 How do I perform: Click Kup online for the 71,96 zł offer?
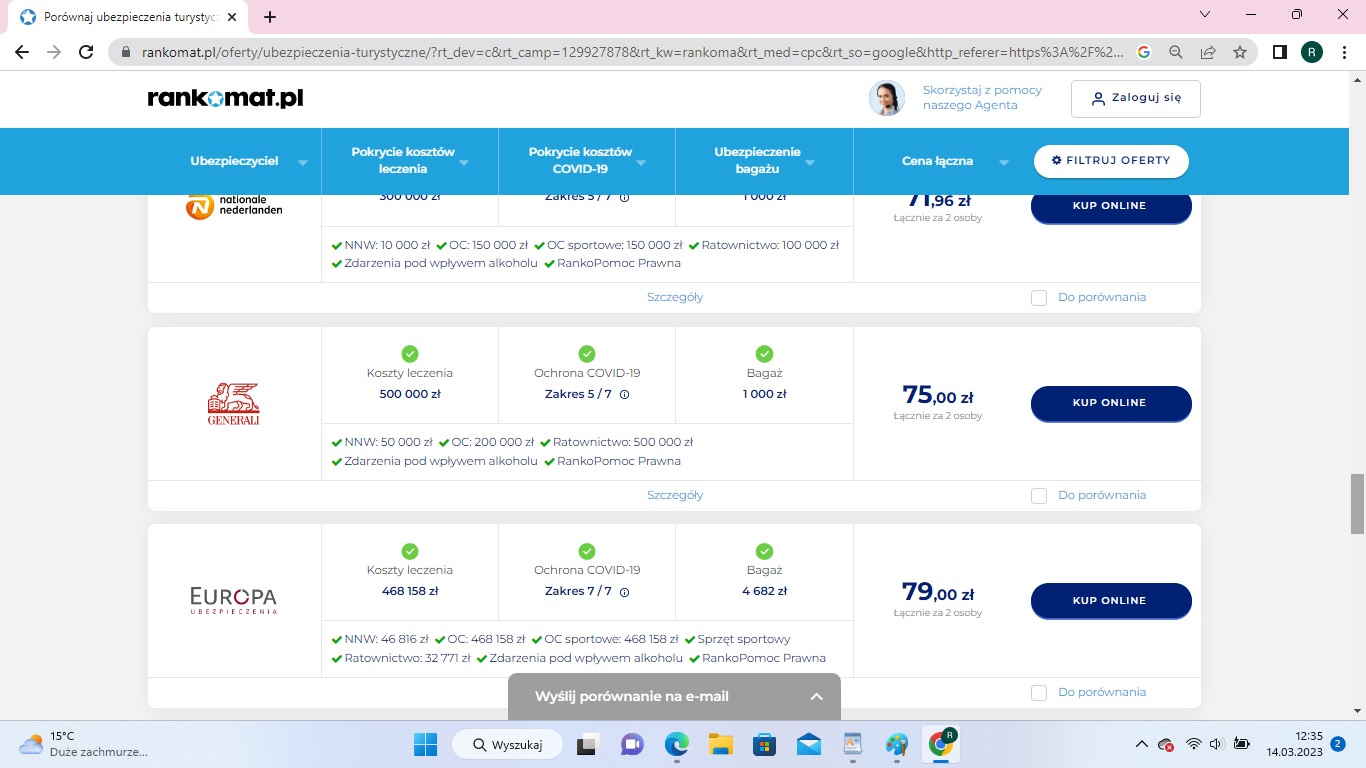coord(1111,206)
